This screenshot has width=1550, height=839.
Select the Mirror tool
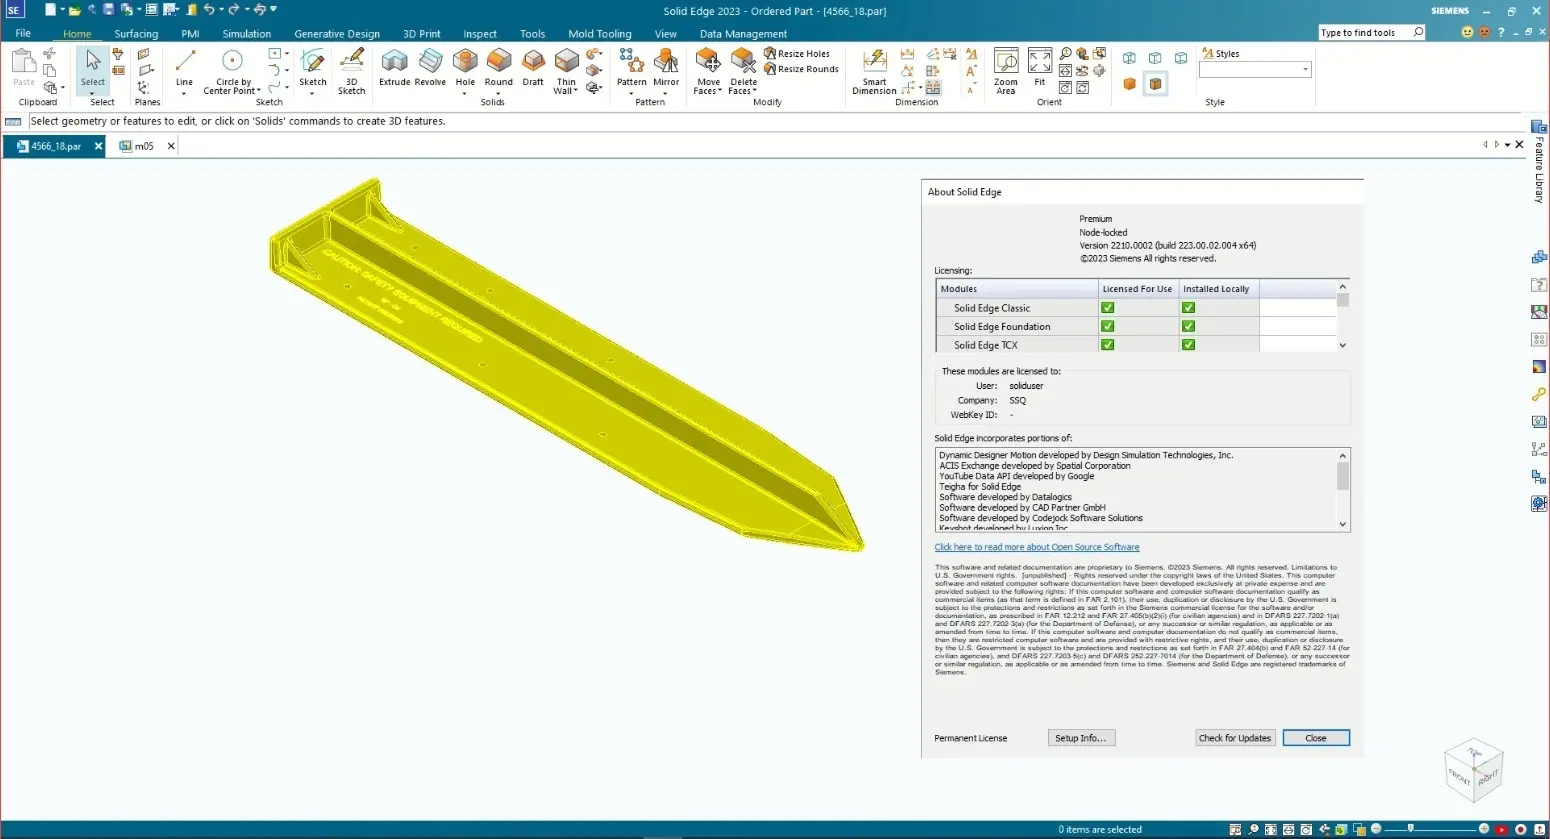tap(666, 68)
